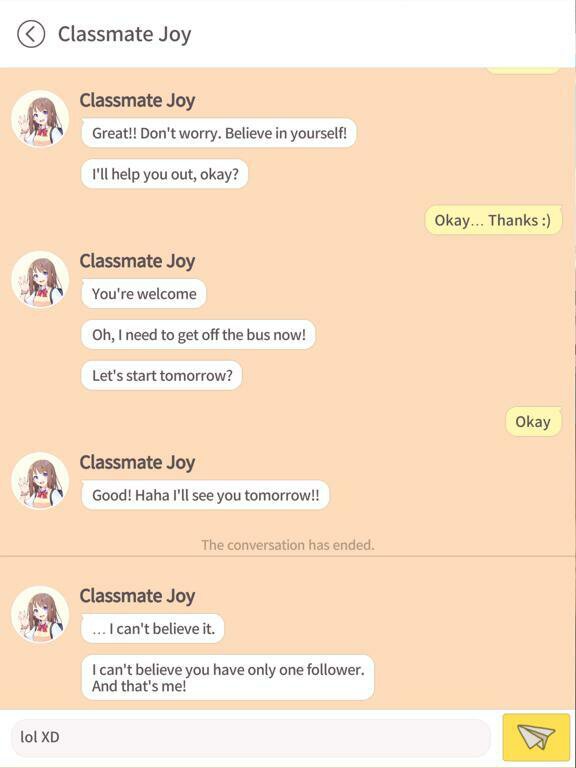The height and width of the screenshot is (768, 576).
Task: Send message with paper plane button
Action: click(536, 737)
